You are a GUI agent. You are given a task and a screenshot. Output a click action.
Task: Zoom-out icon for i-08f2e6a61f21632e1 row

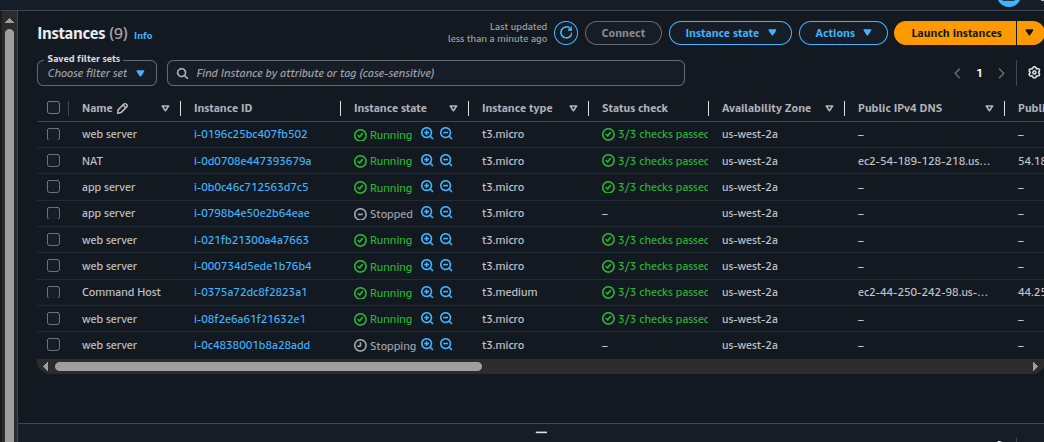click(446, 318)
